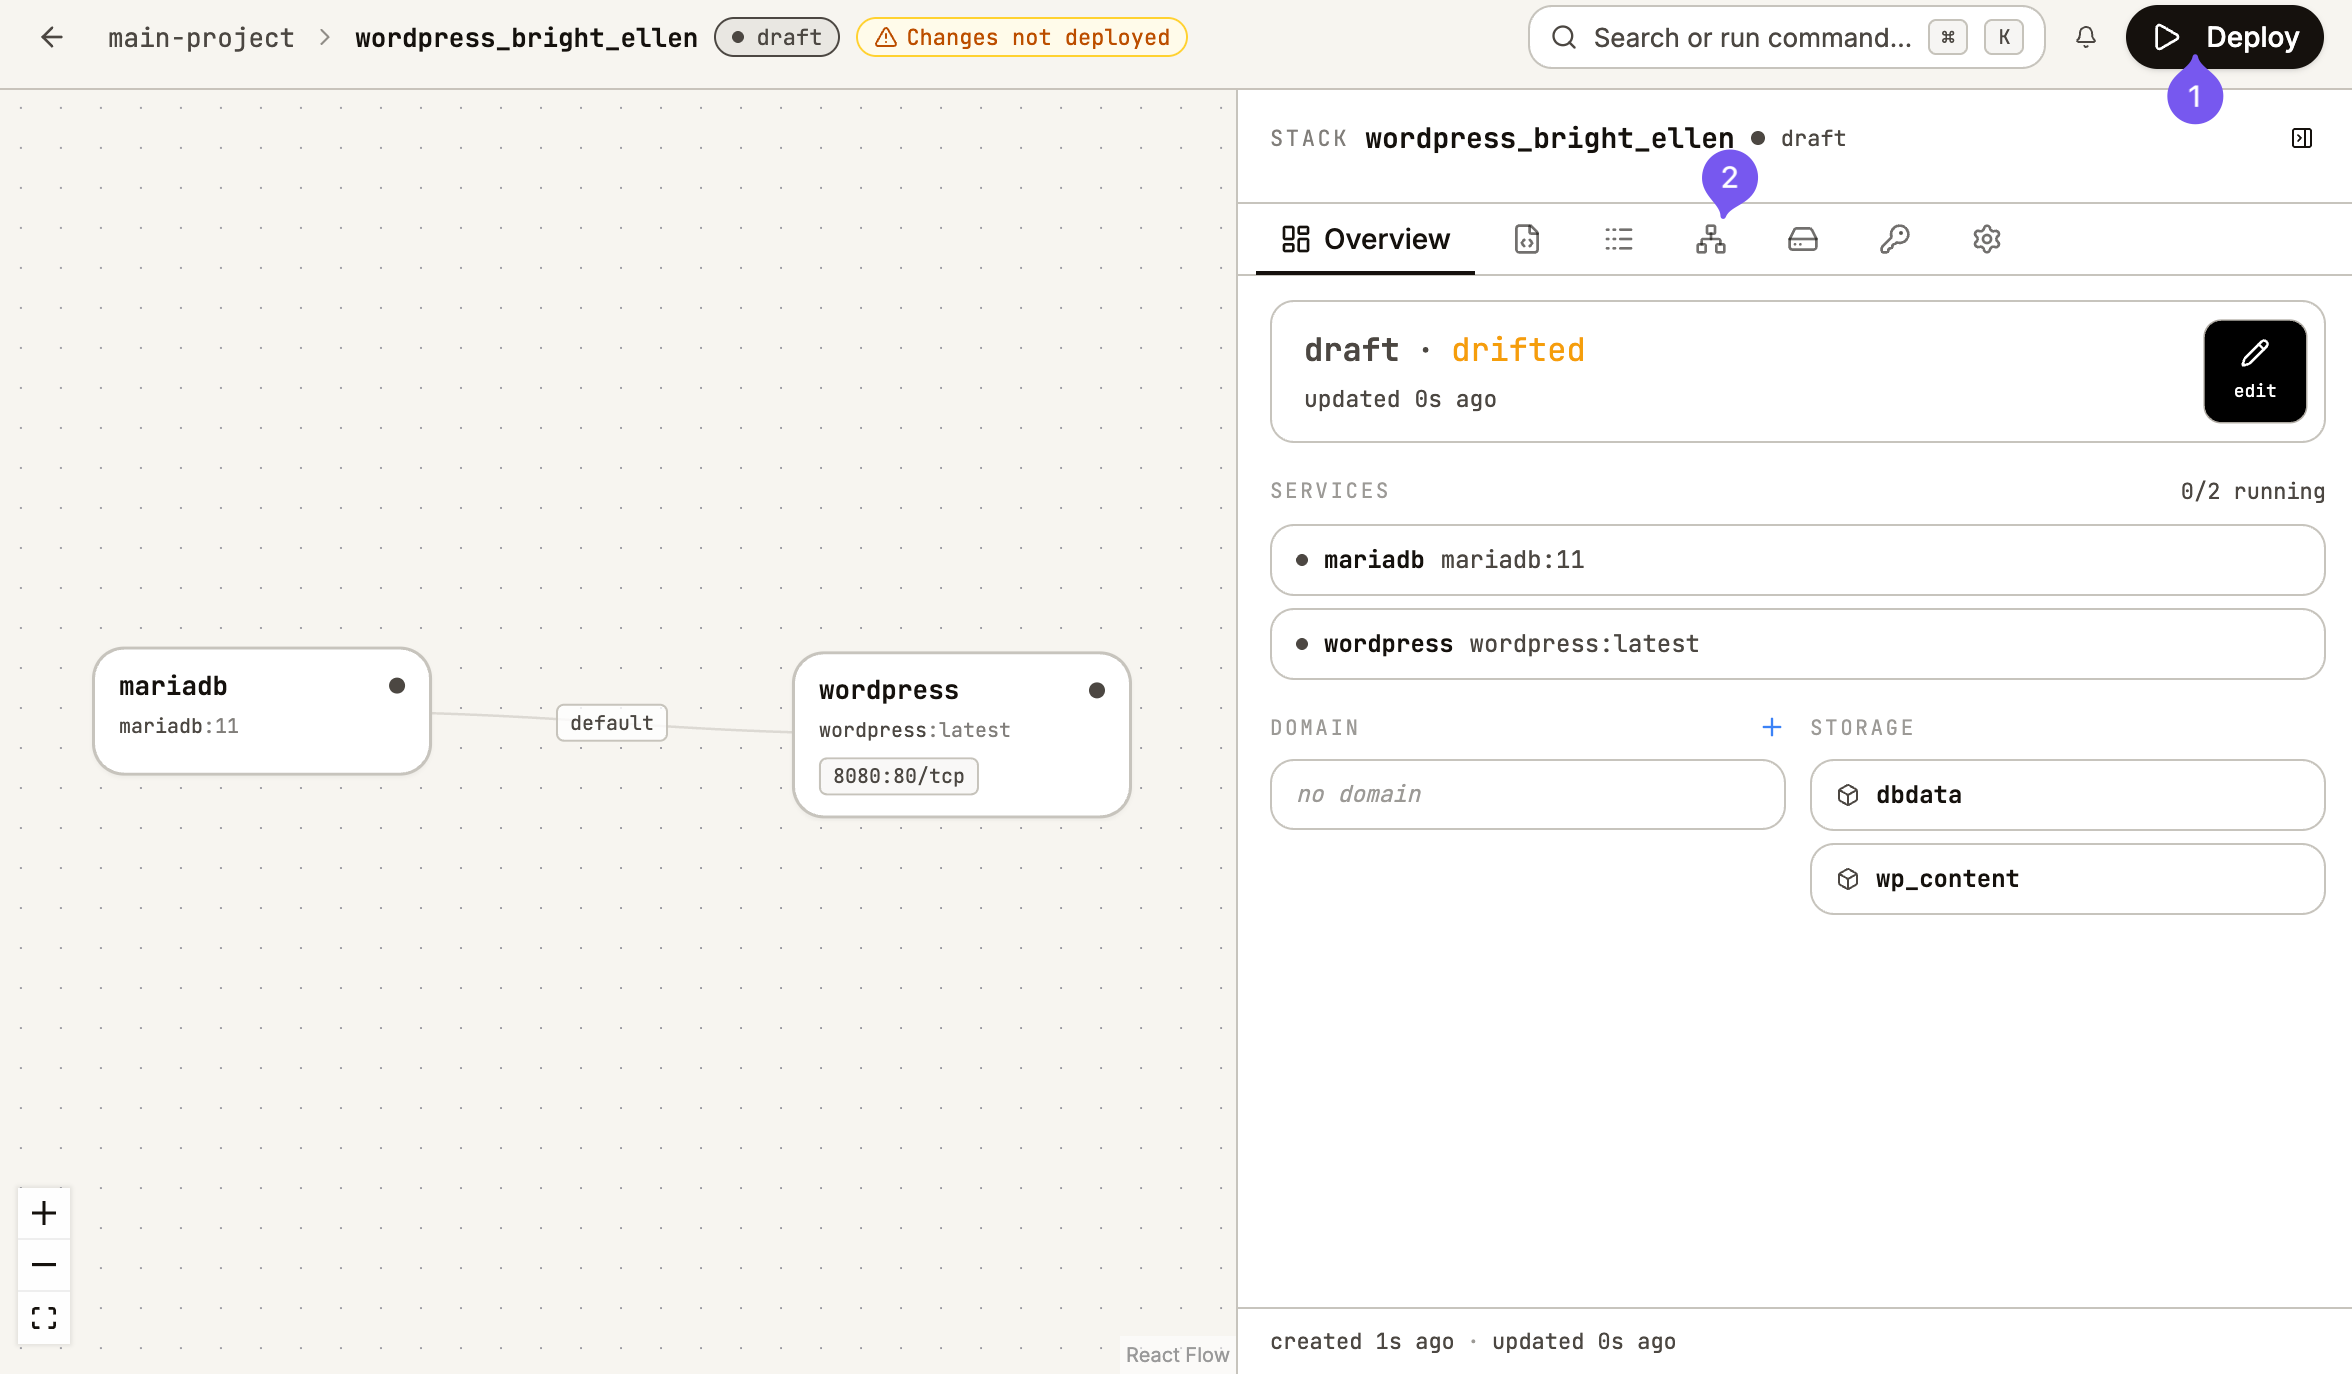Click the wordpress_bright_ellen breadcrumb title
This screenshot has width=2352, height=1374.
(526, 38)
